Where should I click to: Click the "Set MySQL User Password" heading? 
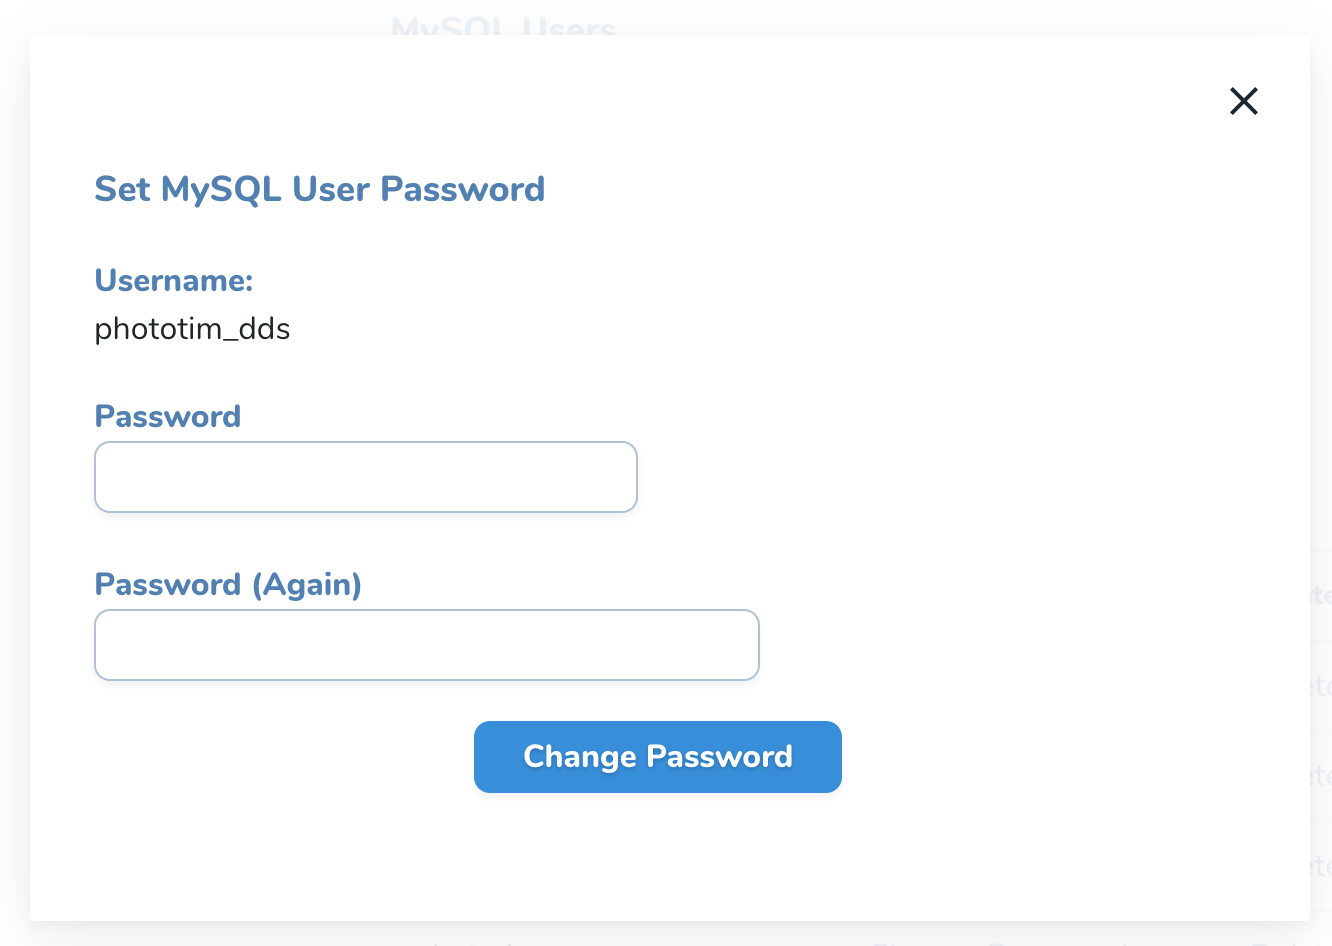point(320,189)
